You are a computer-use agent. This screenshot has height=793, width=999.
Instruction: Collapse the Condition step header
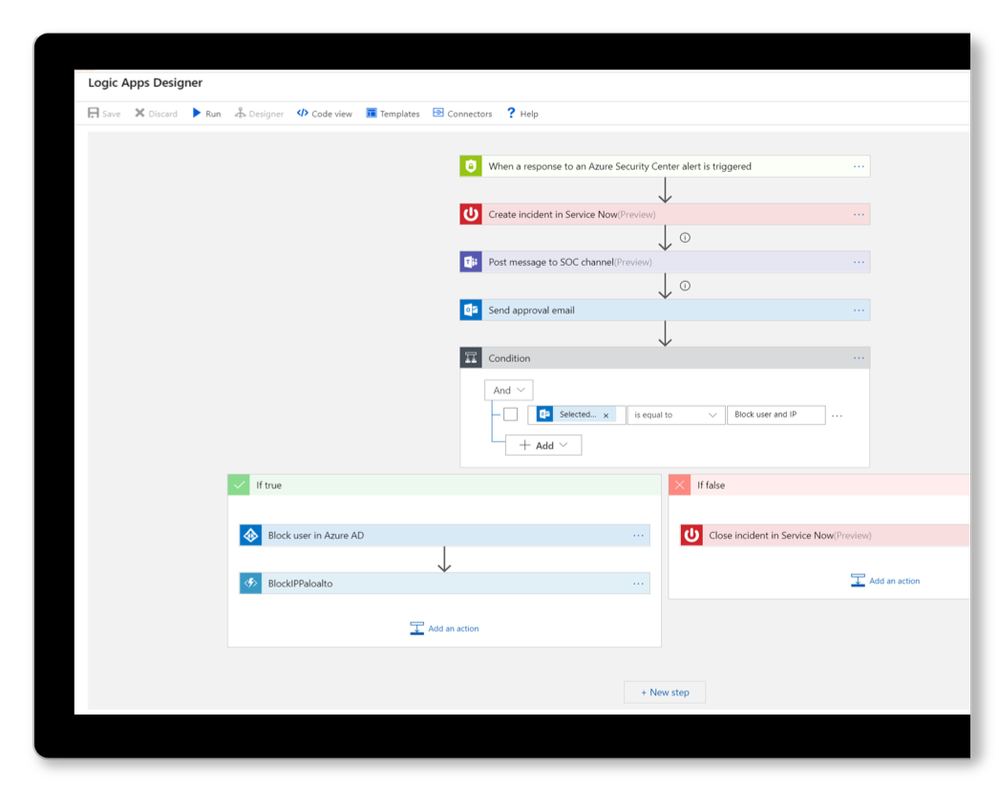[665, 358]
